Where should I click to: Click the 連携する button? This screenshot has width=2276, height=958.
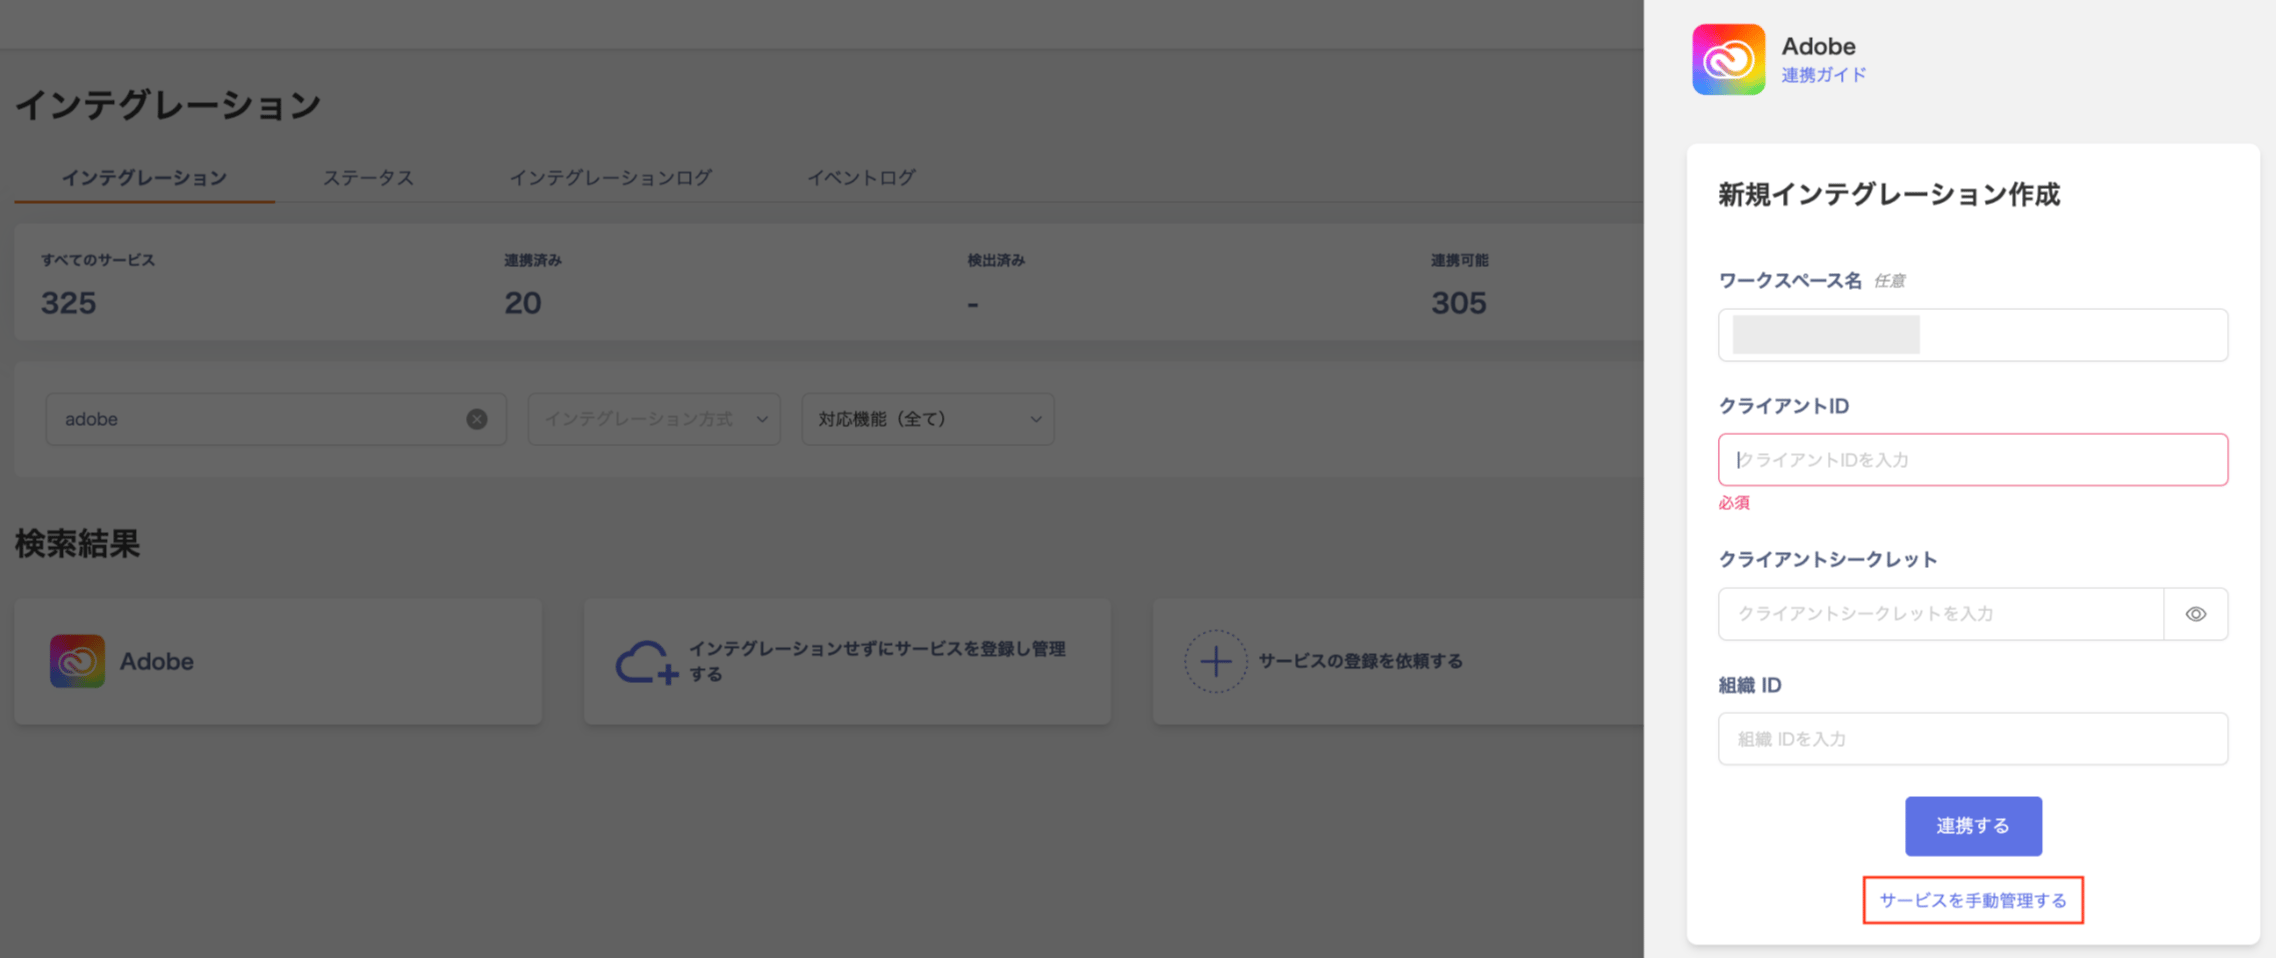click(1973, 826)
